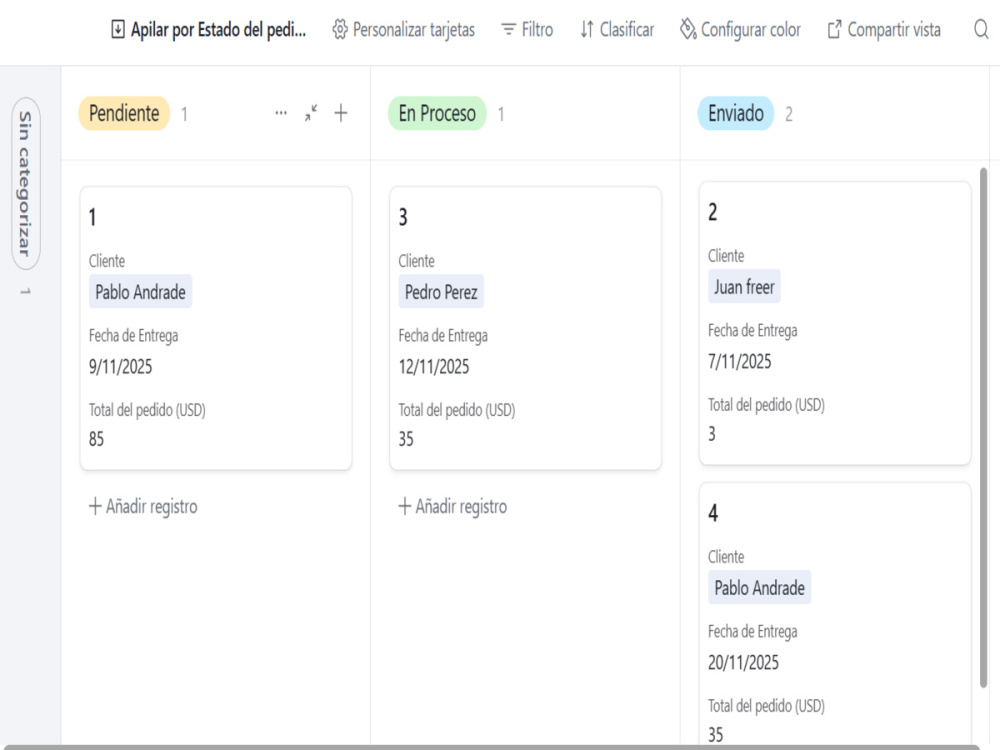Collapse the Pendiente column with arrows icon
Screen dimensions: 1000x750
point(311,113)
